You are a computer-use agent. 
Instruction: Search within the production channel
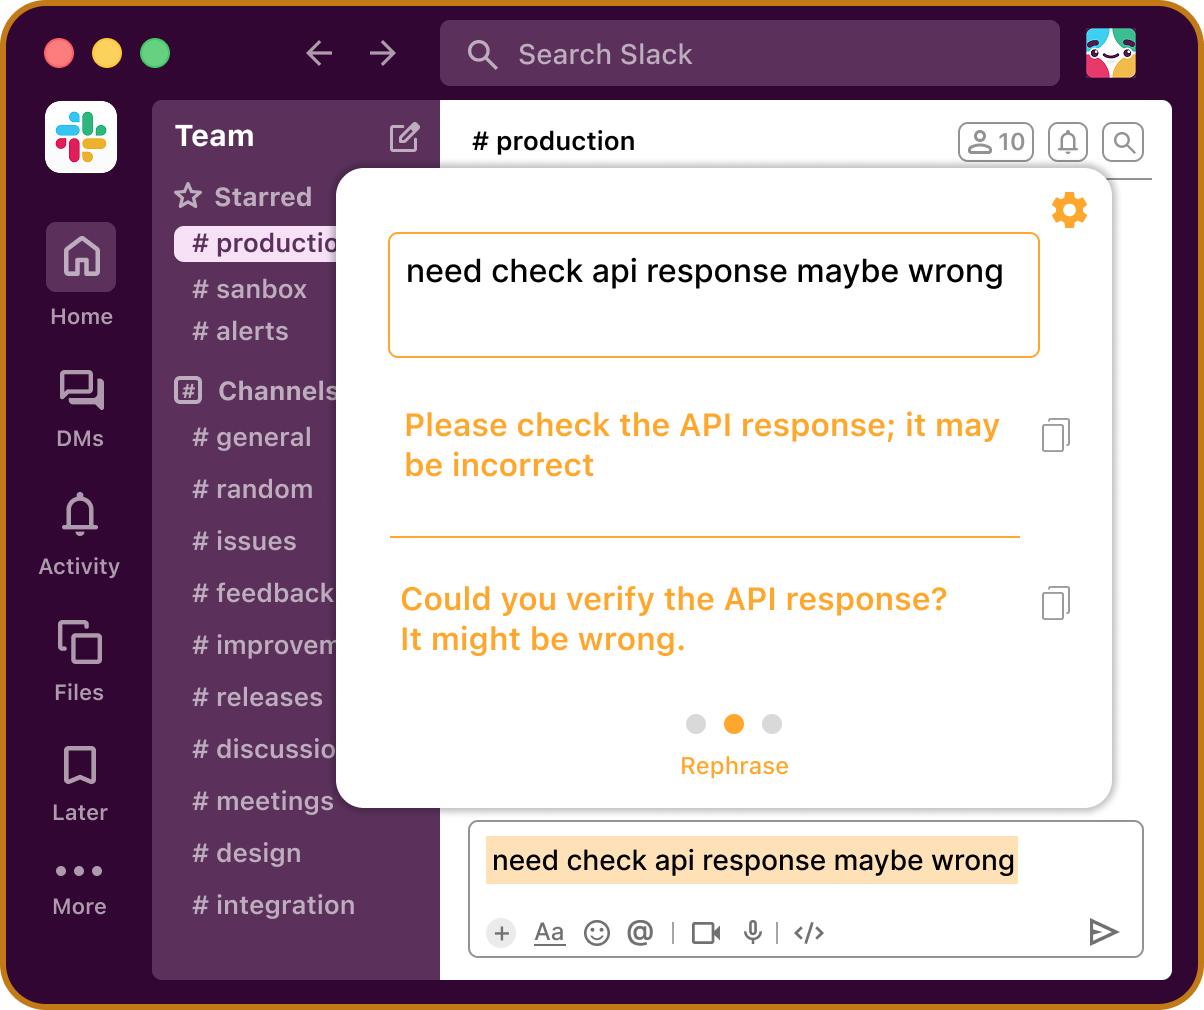coord(1123,142)
